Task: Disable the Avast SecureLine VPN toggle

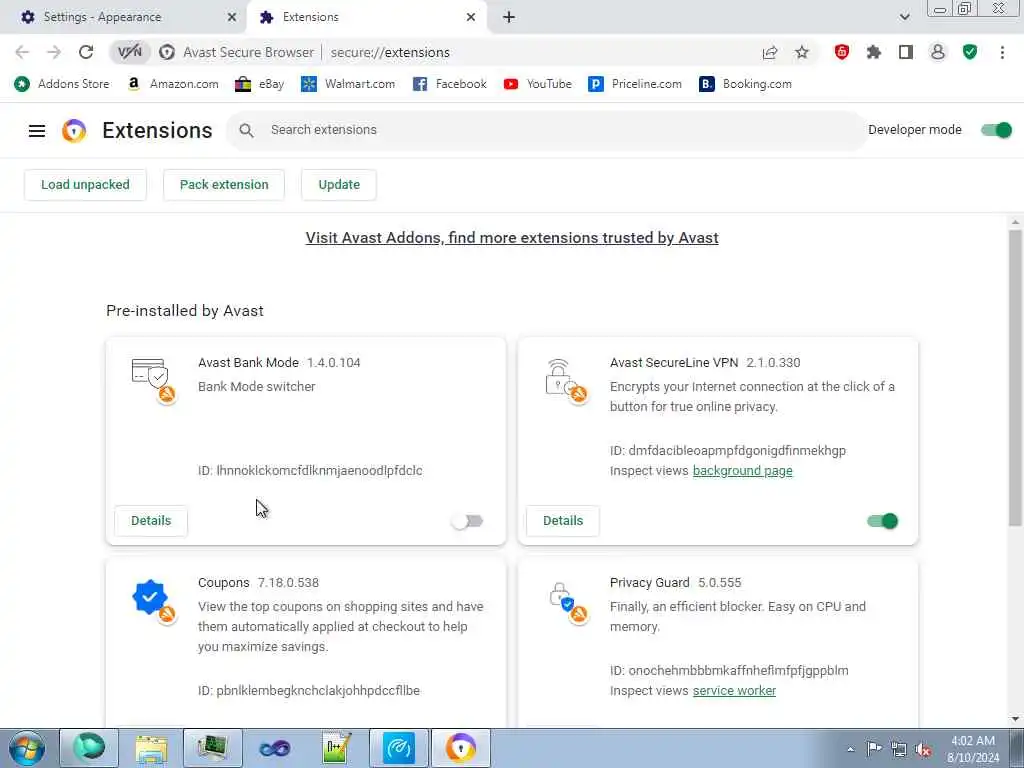Action: coord(882,521)
